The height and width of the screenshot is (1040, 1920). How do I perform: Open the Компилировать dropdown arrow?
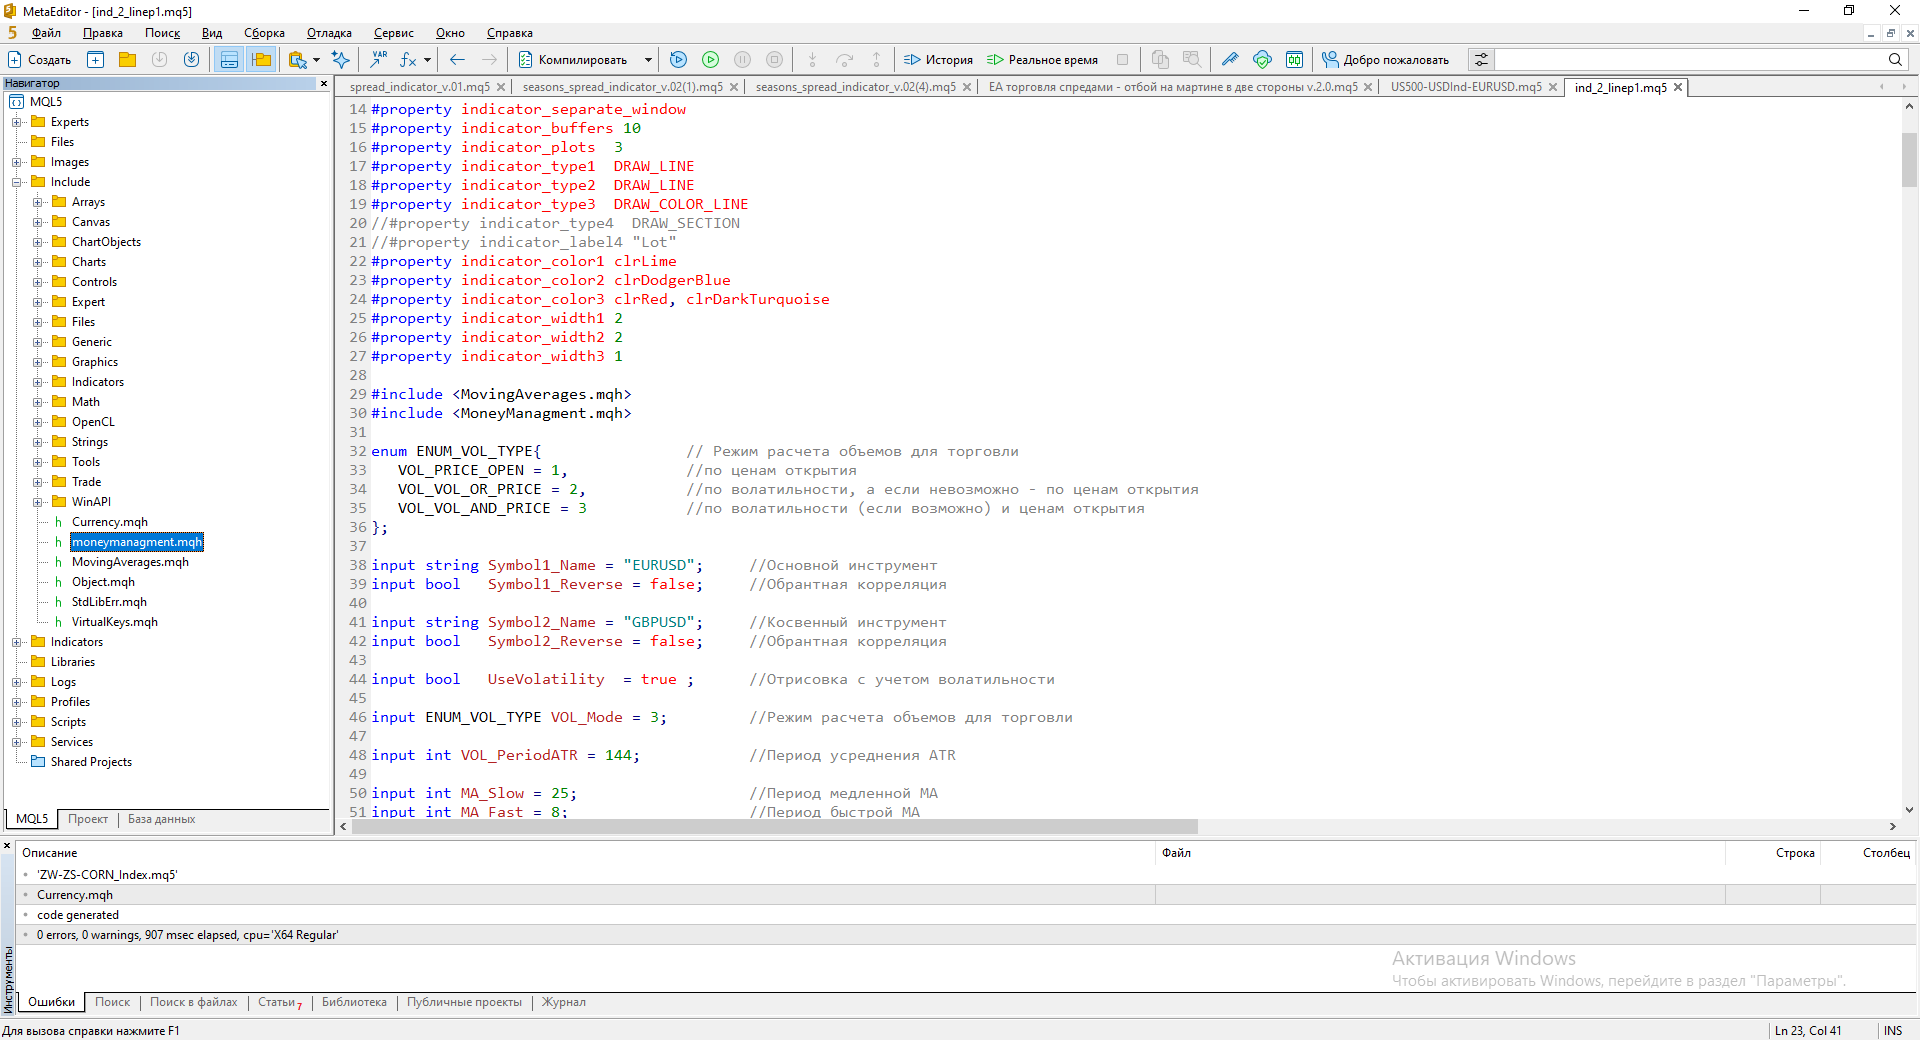coord(648,60)
